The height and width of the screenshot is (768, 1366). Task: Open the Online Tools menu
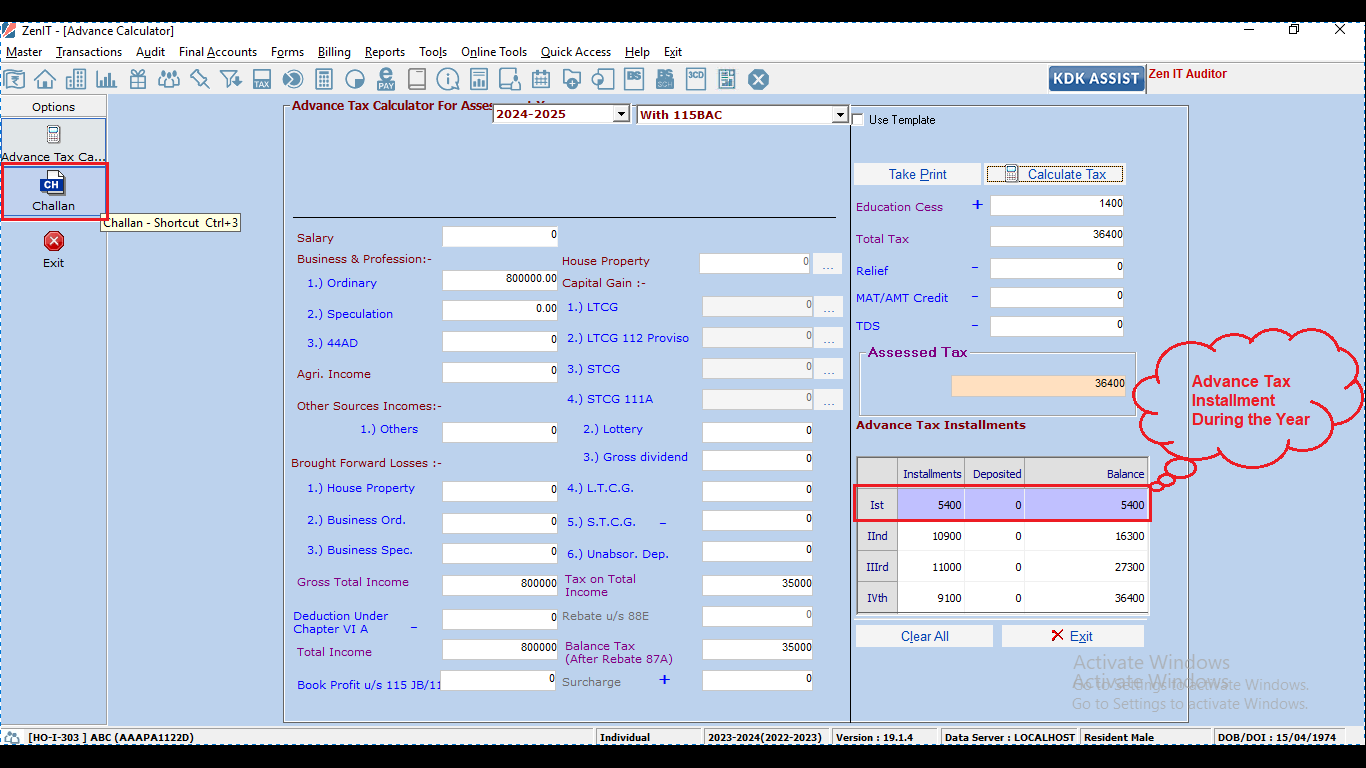[x=494, y=52]
